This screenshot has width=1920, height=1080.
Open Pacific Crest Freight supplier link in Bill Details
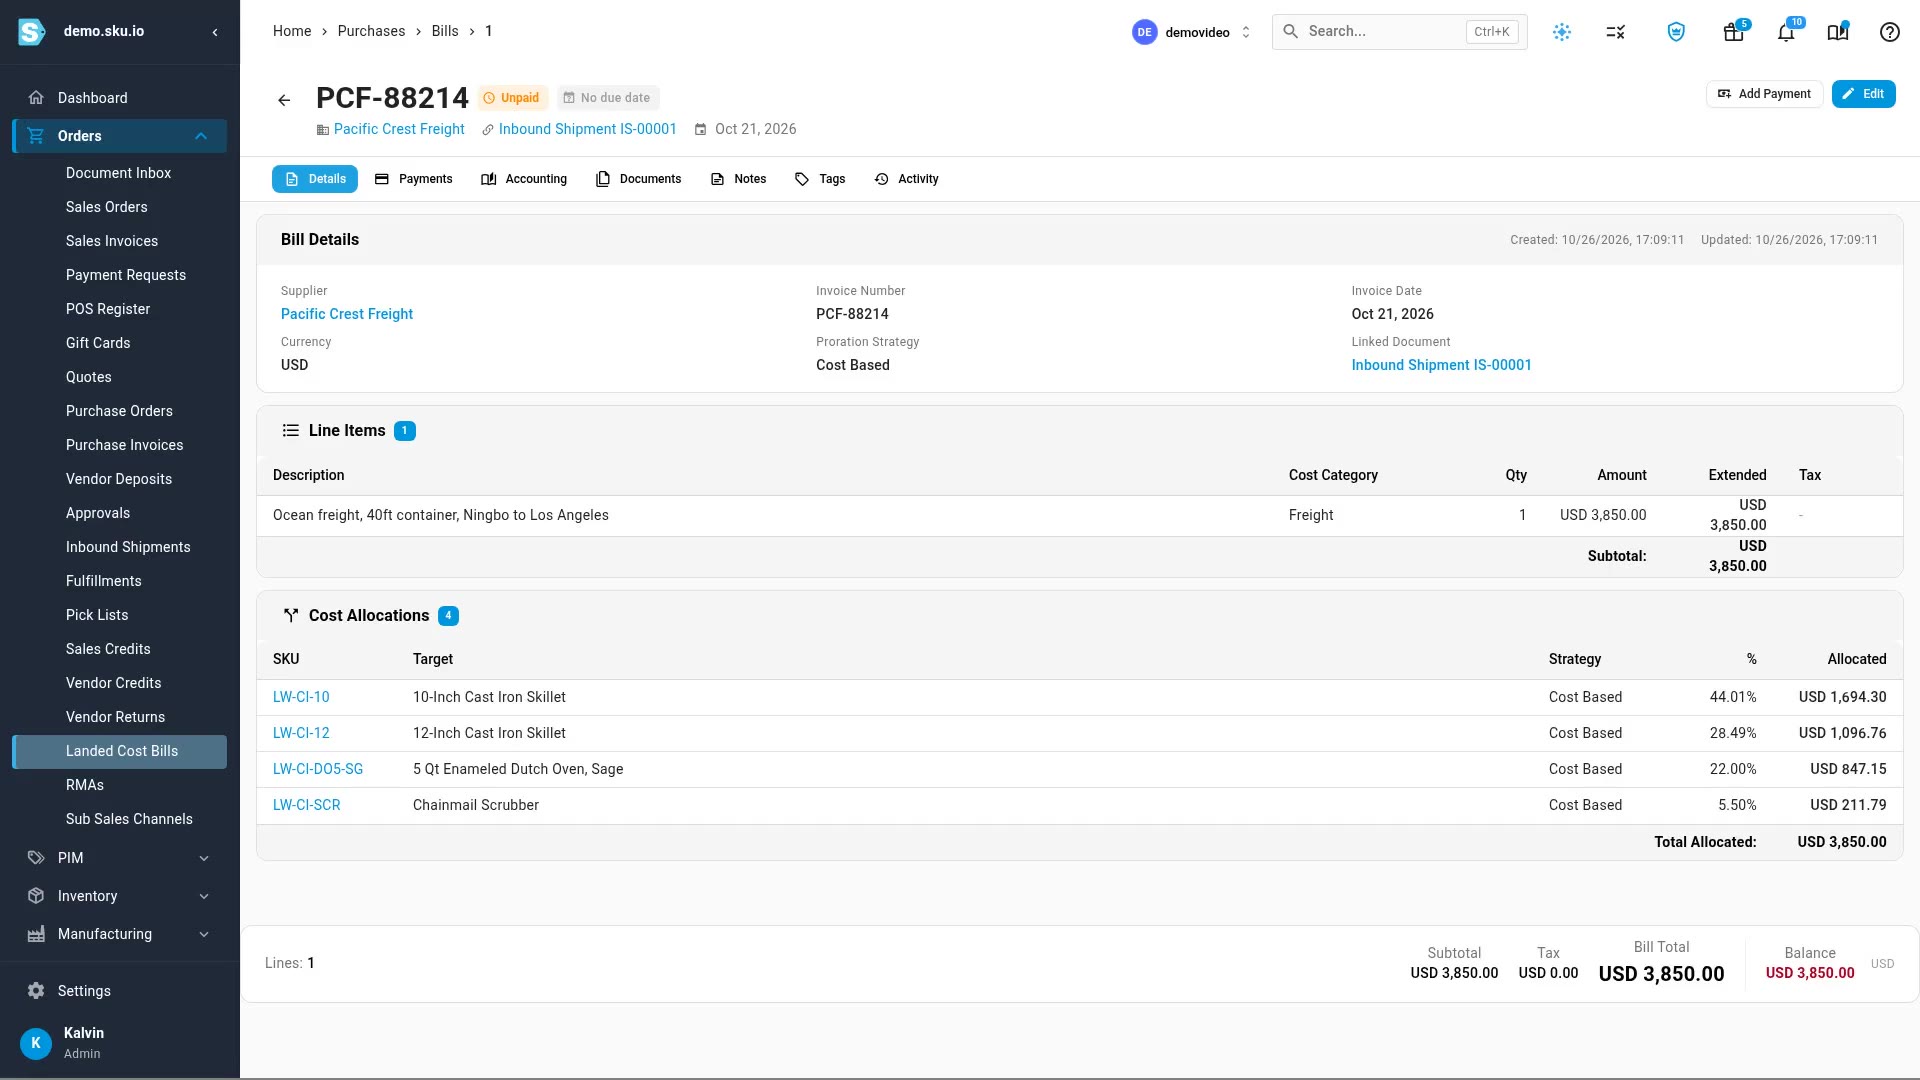point(347,314)
